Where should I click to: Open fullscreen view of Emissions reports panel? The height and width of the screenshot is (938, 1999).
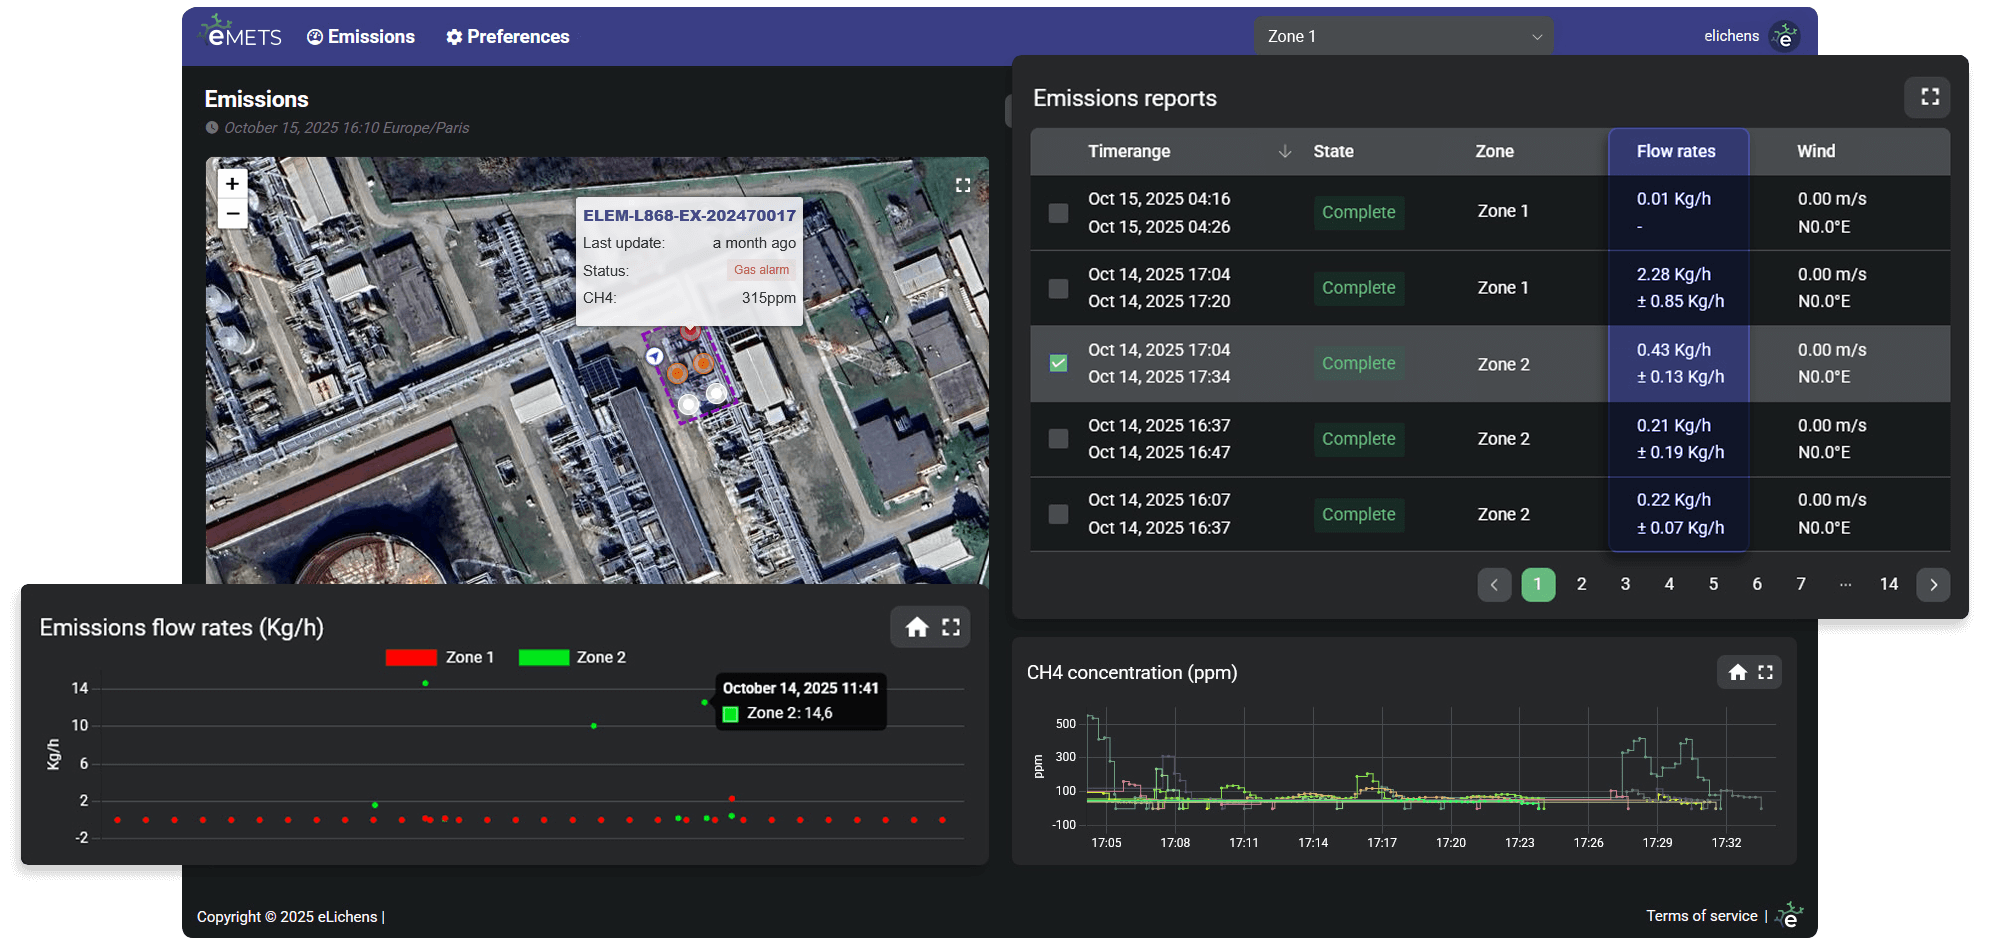[1928, 97]
